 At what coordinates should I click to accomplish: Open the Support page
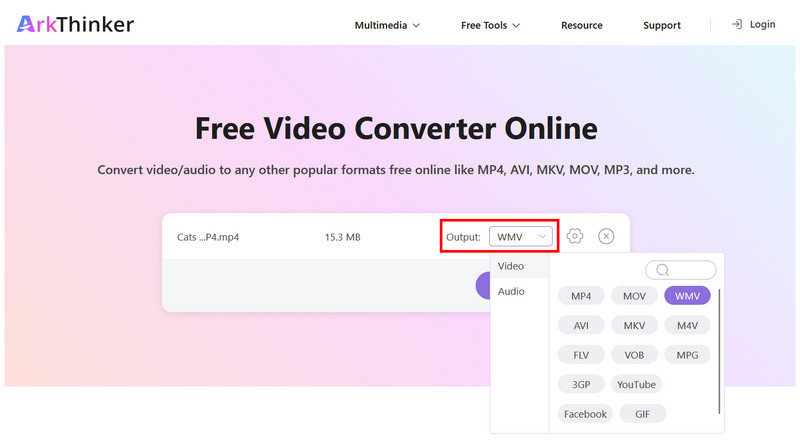click(662, 25)
